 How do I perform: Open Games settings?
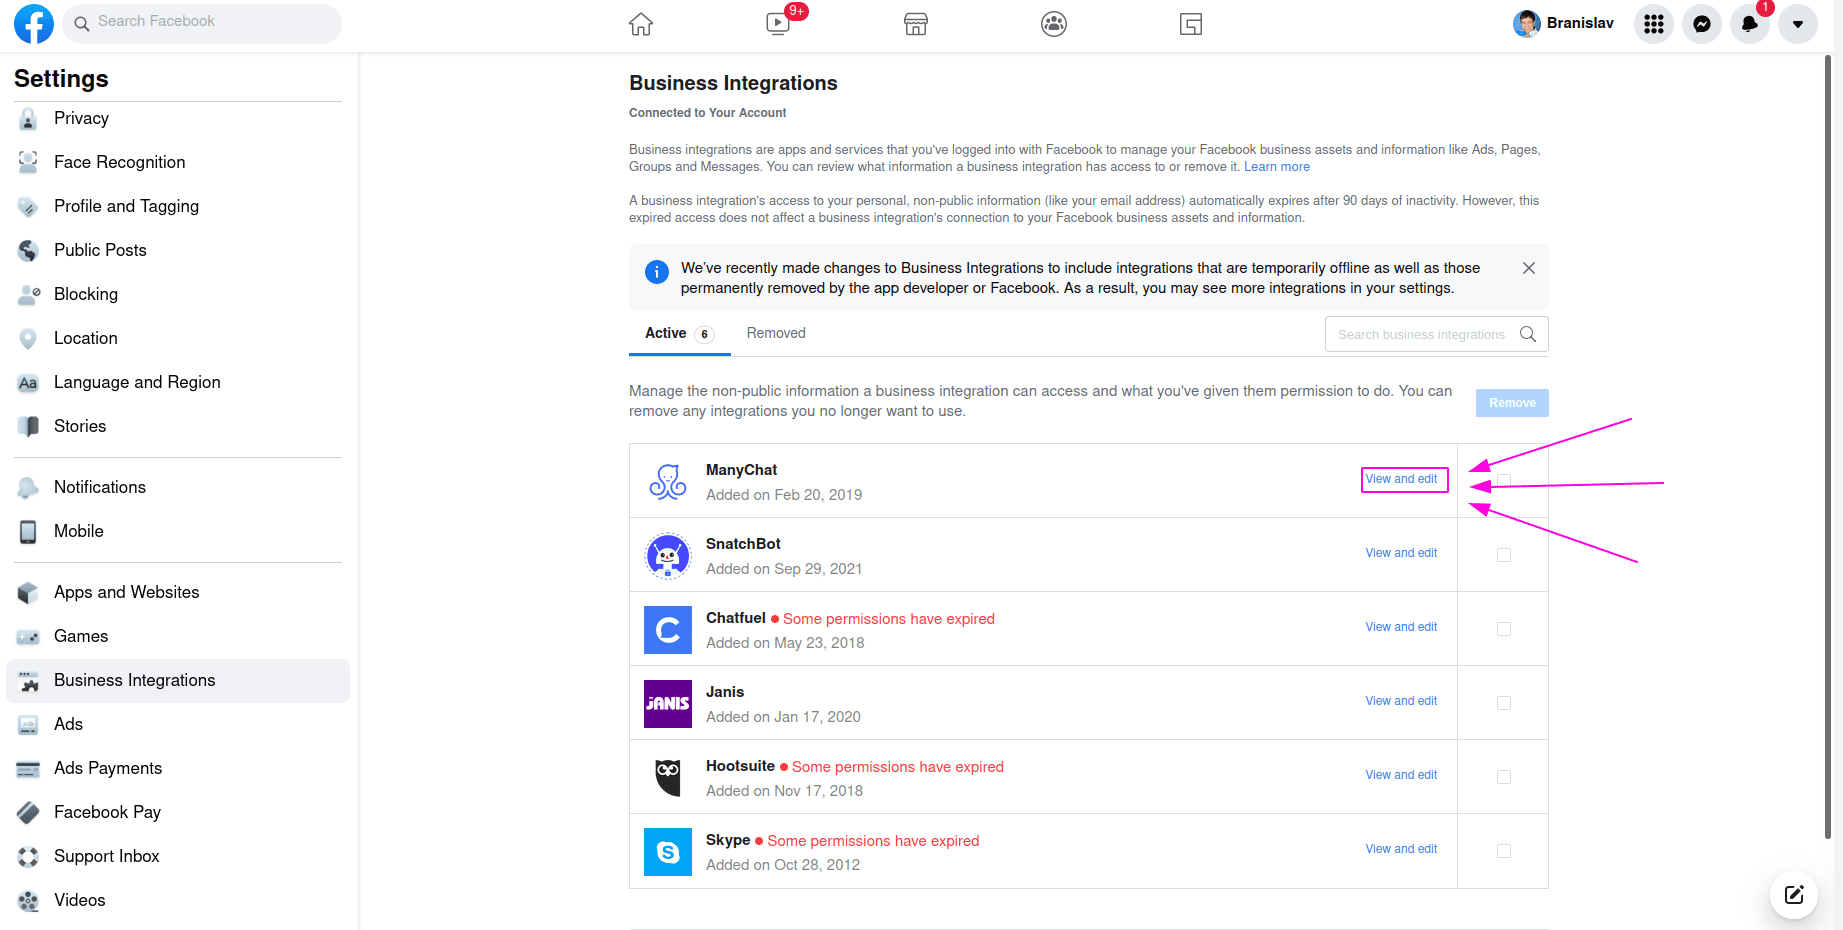pyautogui.click(x=178, y=636)
